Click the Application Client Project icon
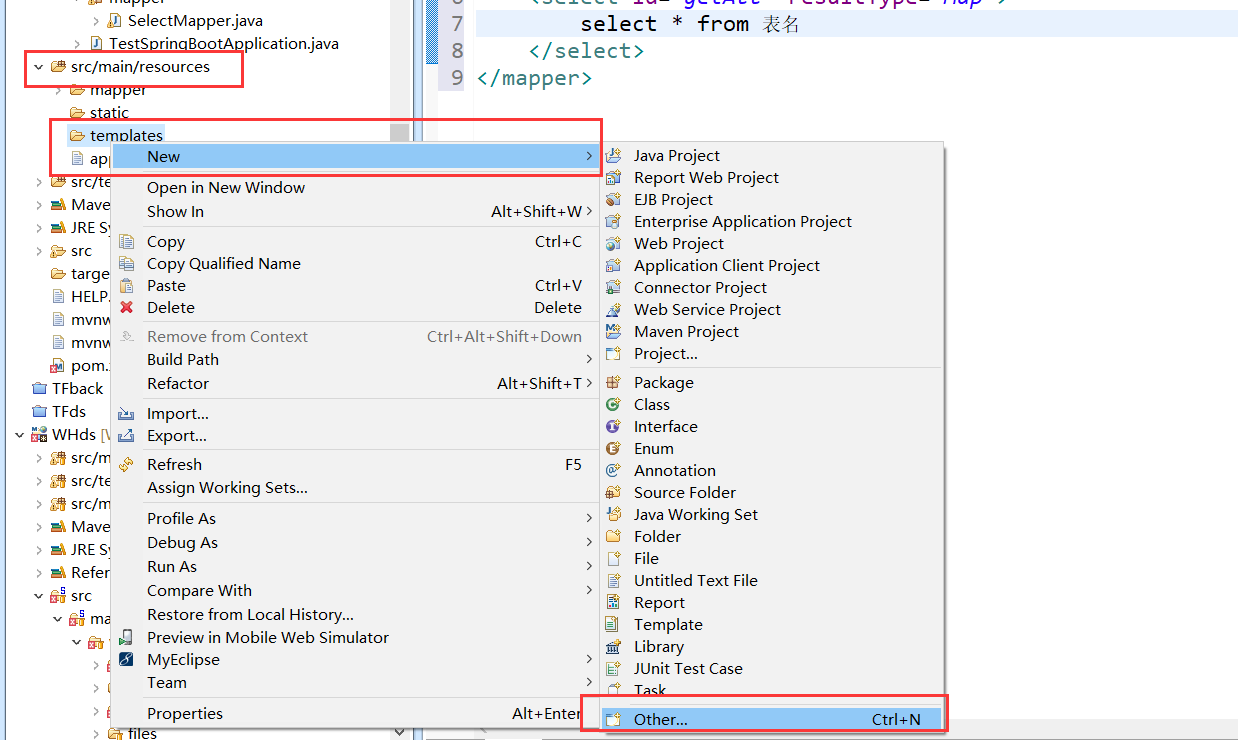The image size is (1238, 740). point(614,265)
